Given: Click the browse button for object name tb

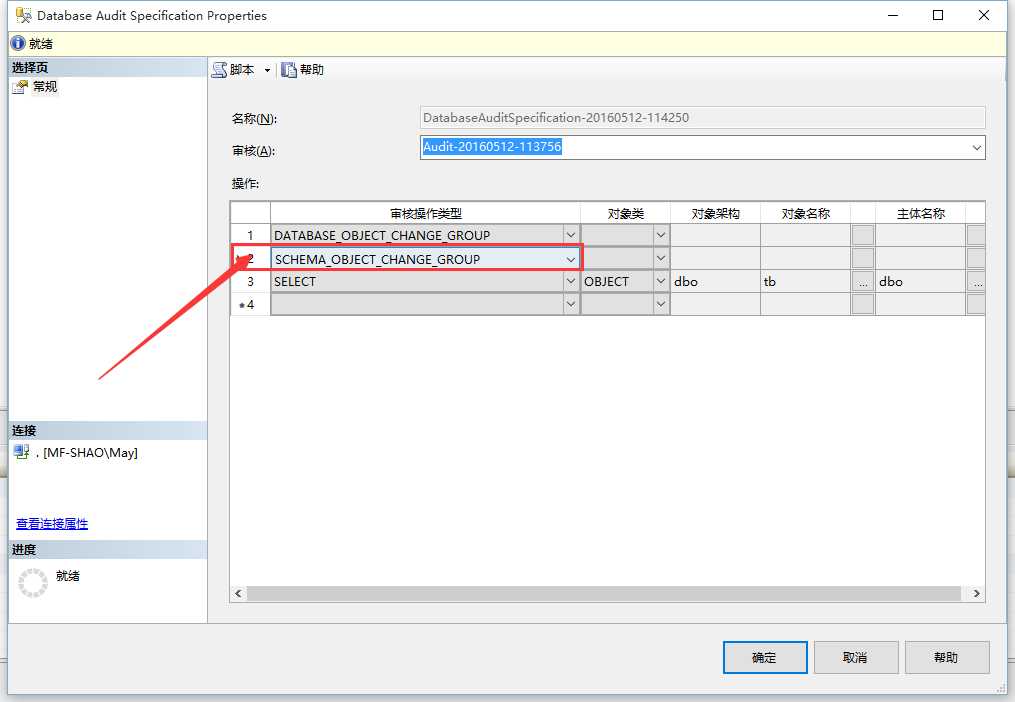Looking at the screenshot, I should click(863, 282).
